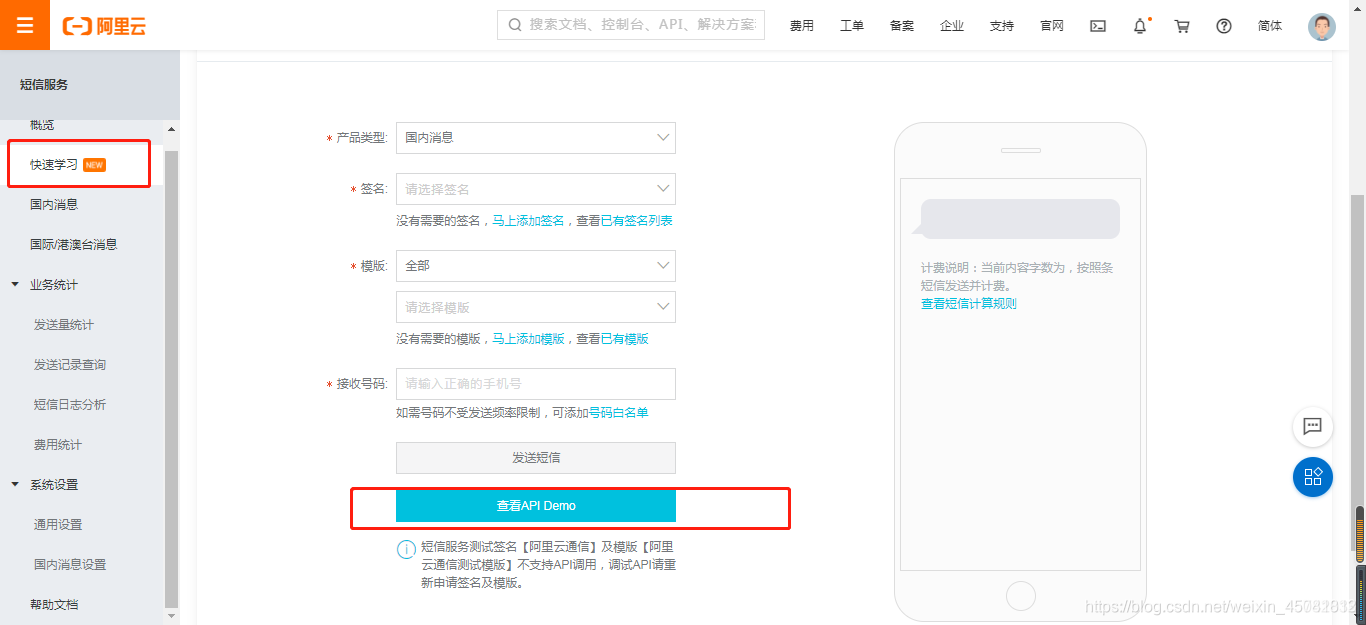Image resolution: width=1366 pixels, height=625 pixels.
Task: Click the info icon beside test signature note
Action: pyautogui.click(x=406, y=549)
